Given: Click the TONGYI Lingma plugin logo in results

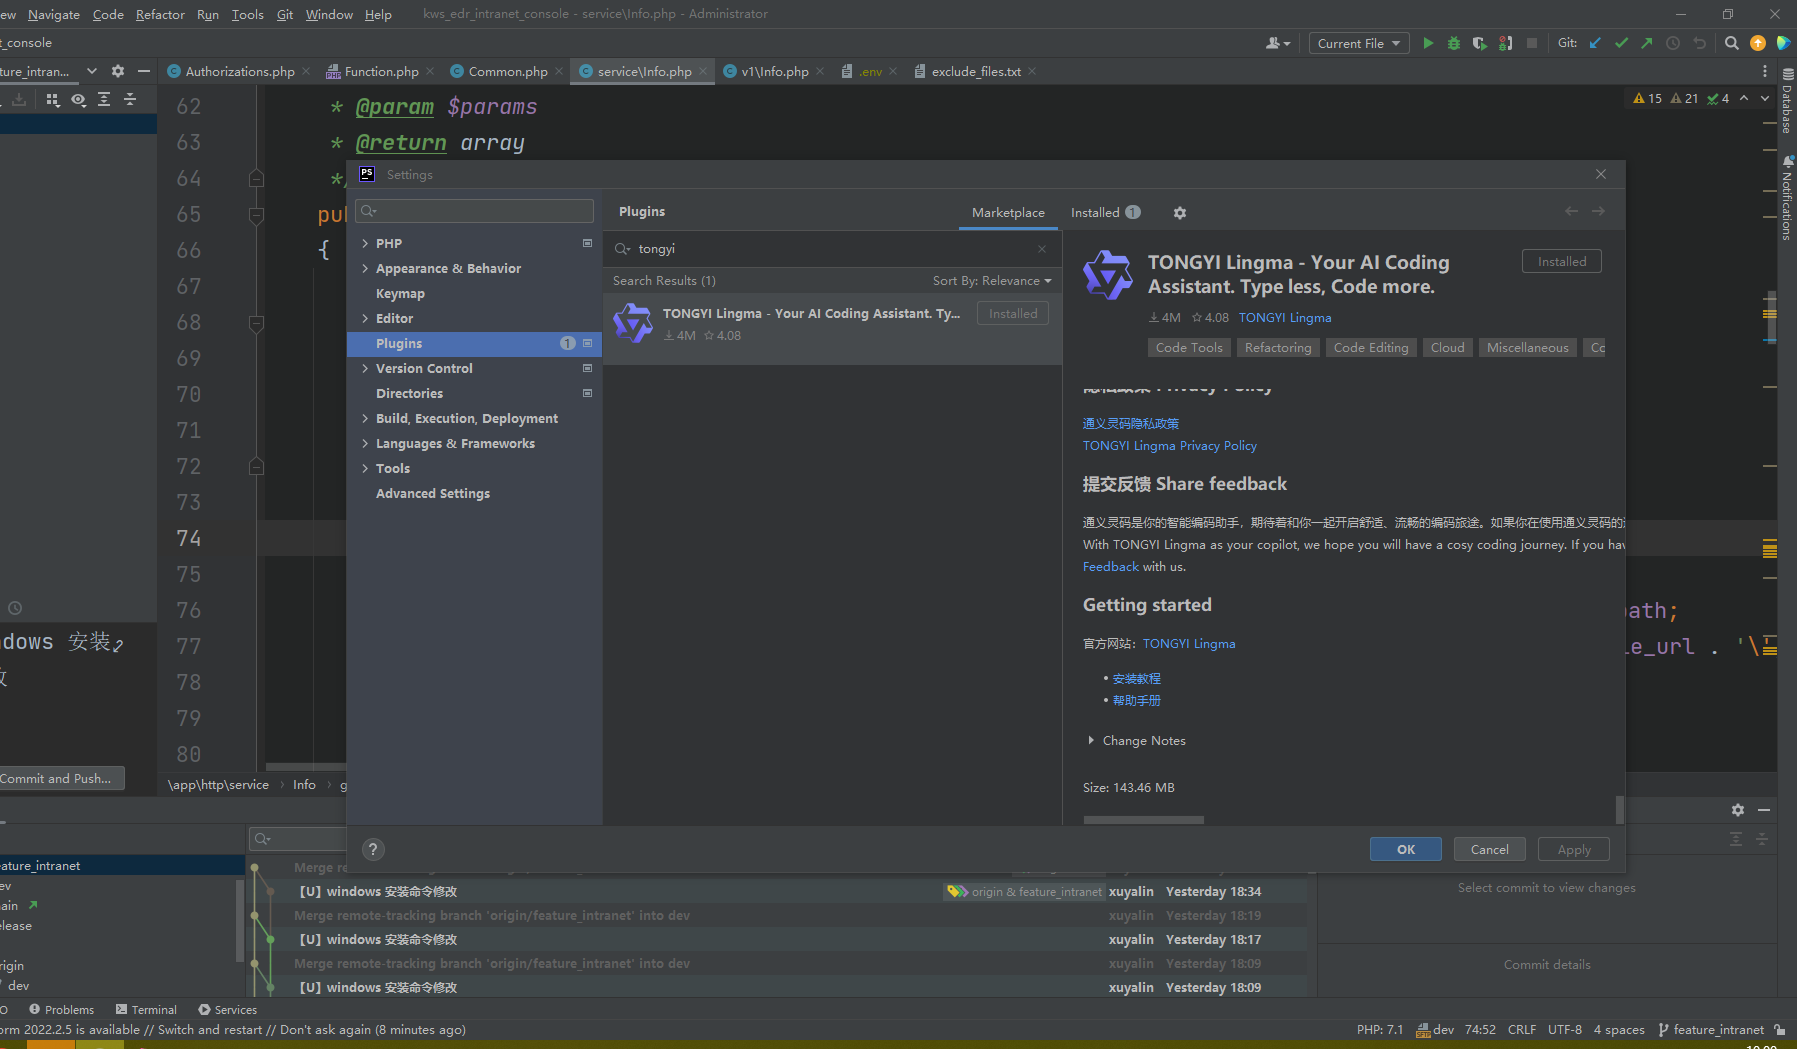Looking at the screenshot, I should (x=633, y=324).
